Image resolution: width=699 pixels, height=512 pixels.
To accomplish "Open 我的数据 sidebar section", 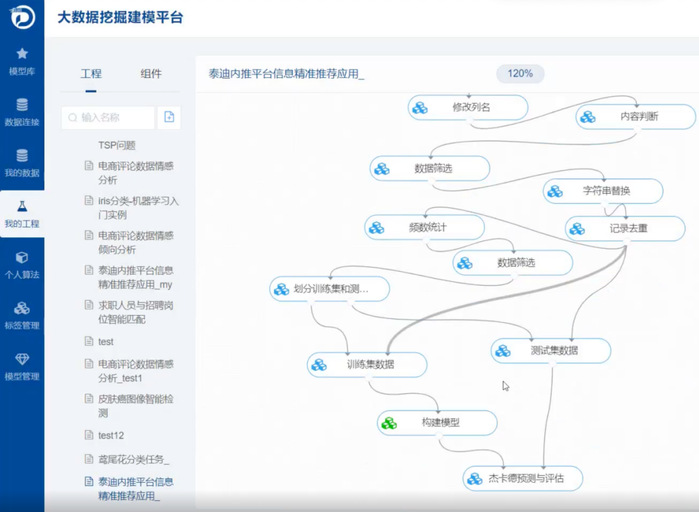I will point(22,162).
